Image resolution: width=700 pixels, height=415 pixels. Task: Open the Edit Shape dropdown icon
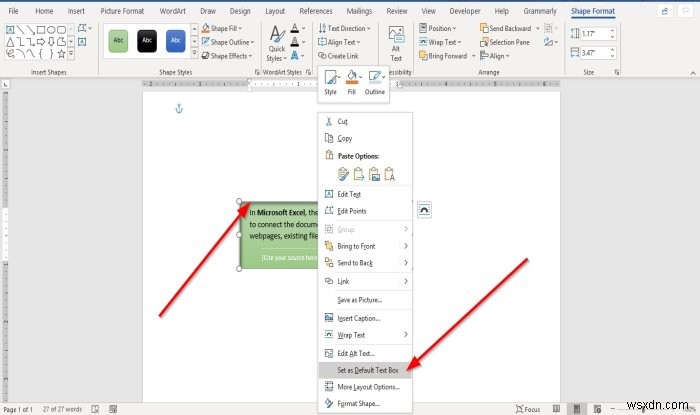point(84,28)
